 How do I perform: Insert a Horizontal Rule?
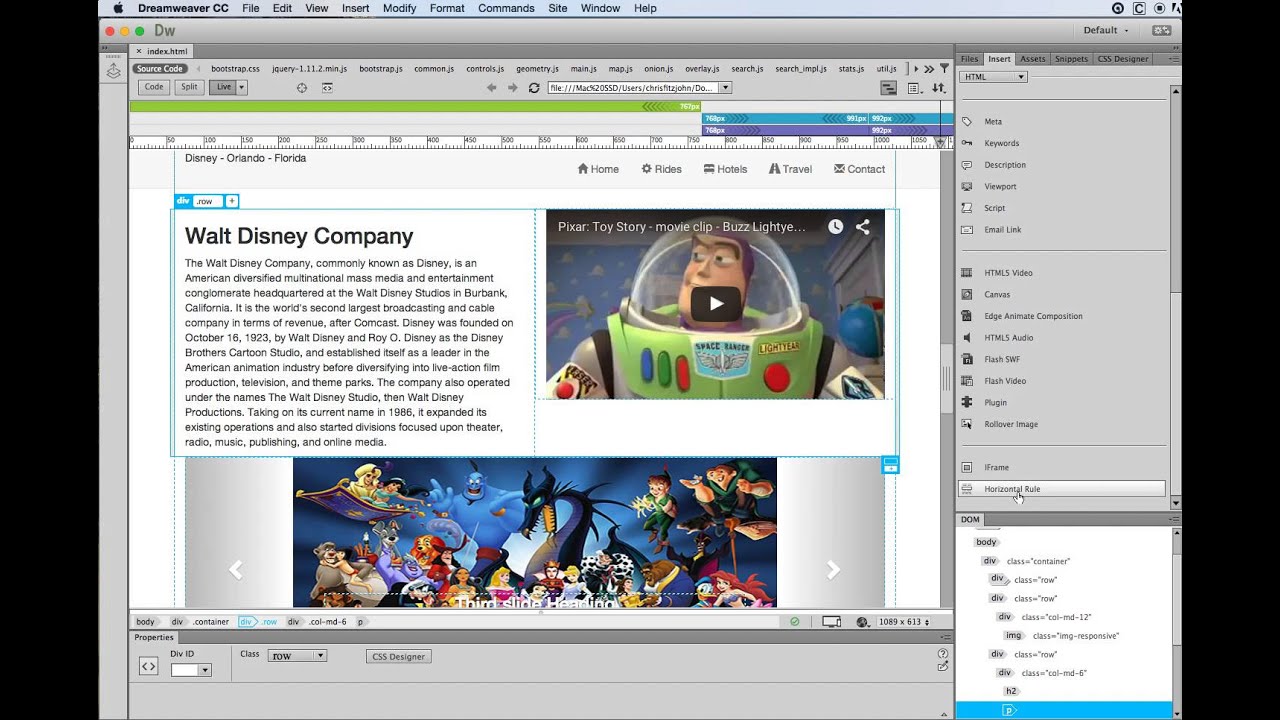(1062, 489)
